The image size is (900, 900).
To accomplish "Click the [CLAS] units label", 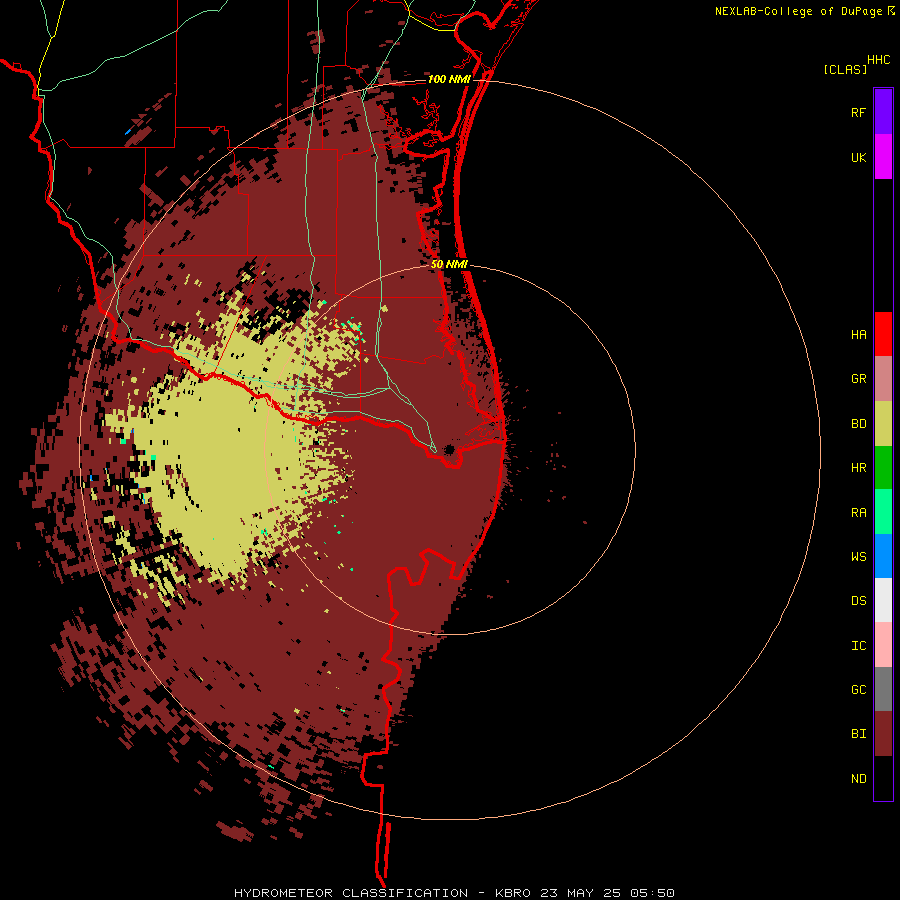I will 845,69.
